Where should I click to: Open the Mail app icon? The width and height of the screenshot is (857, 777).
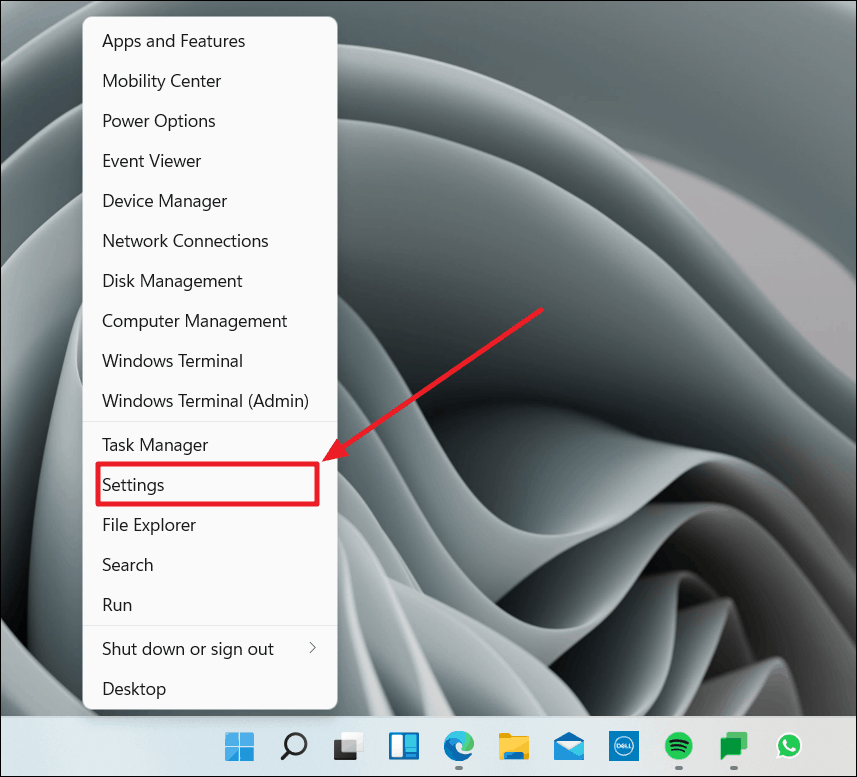[x=568, y=746]
